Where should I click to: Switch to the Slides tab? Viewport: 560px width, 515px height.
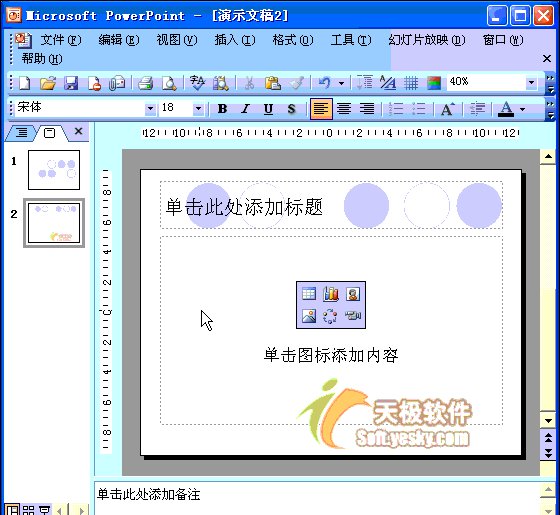click(x=49, y=133)
